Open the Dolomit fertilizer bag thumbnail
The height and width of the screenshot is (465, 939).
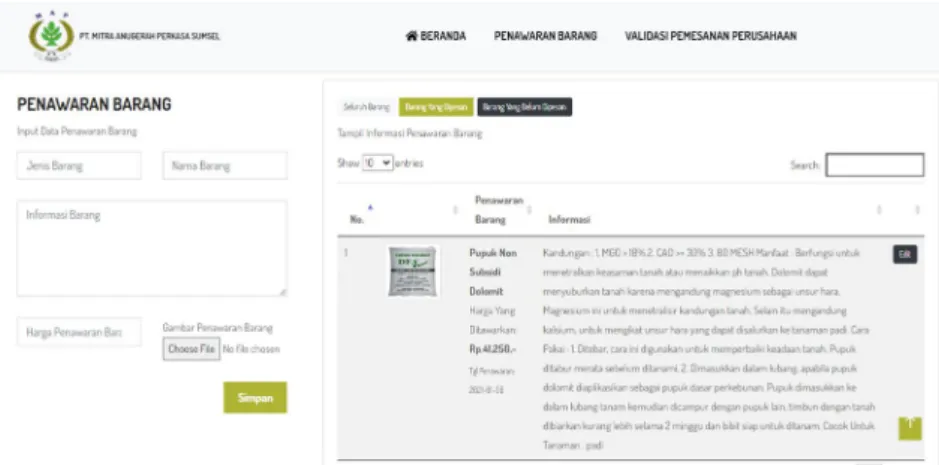coord(413,271)
